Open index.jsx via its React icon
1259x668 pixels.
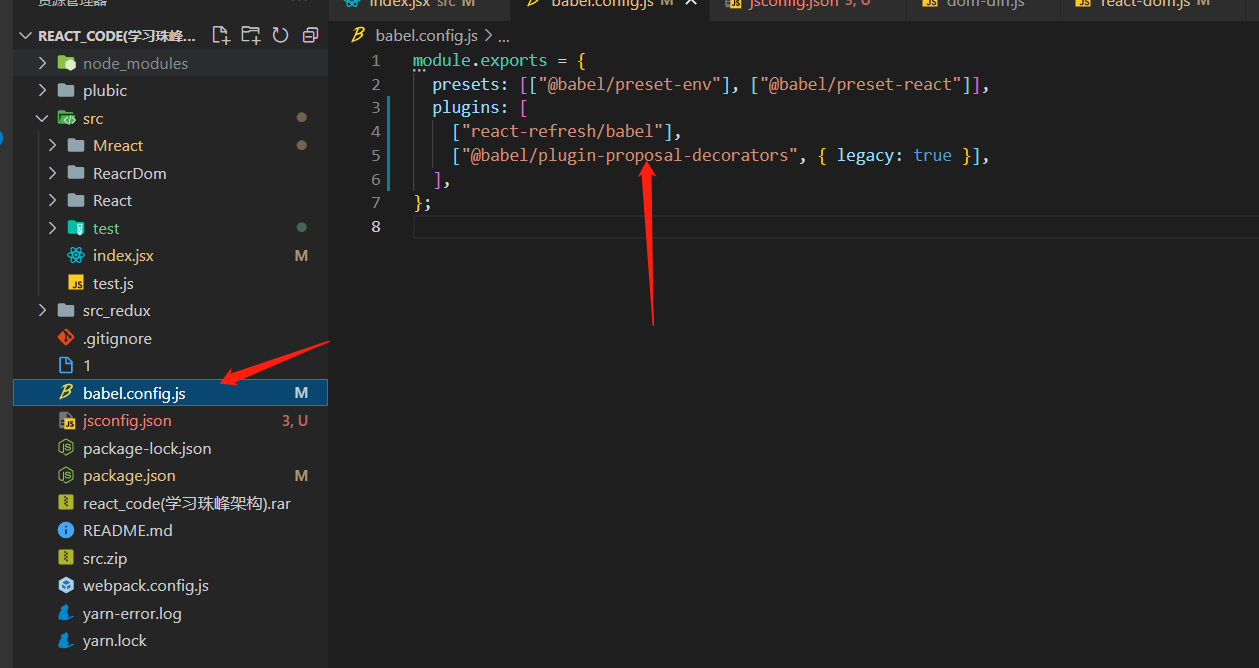[73, 255]
